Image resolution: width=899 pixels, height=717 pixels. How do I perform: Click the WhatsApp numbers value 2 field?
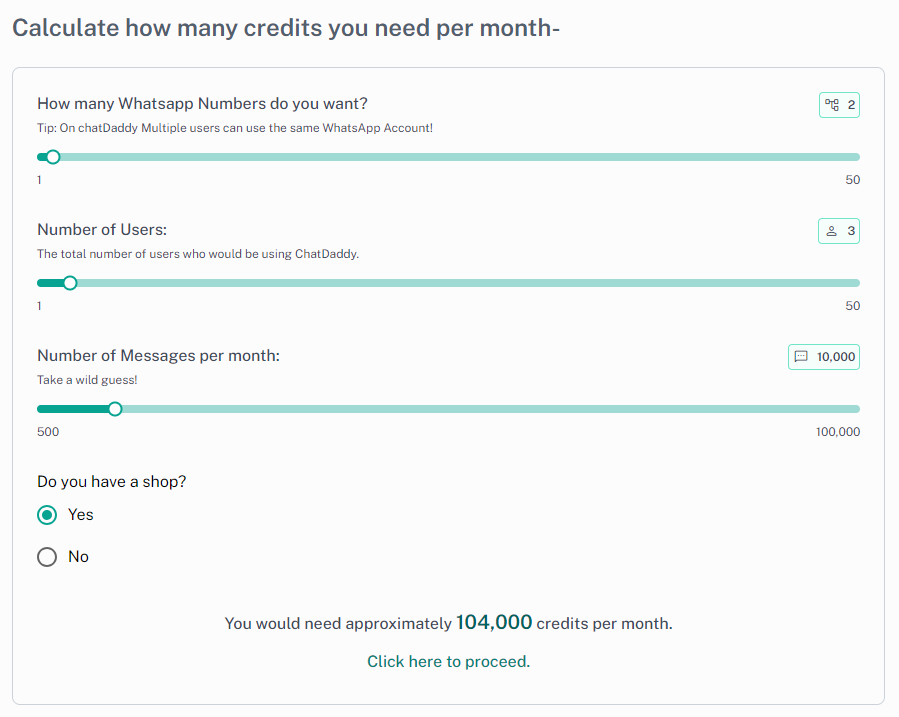(x=851, y=105)
